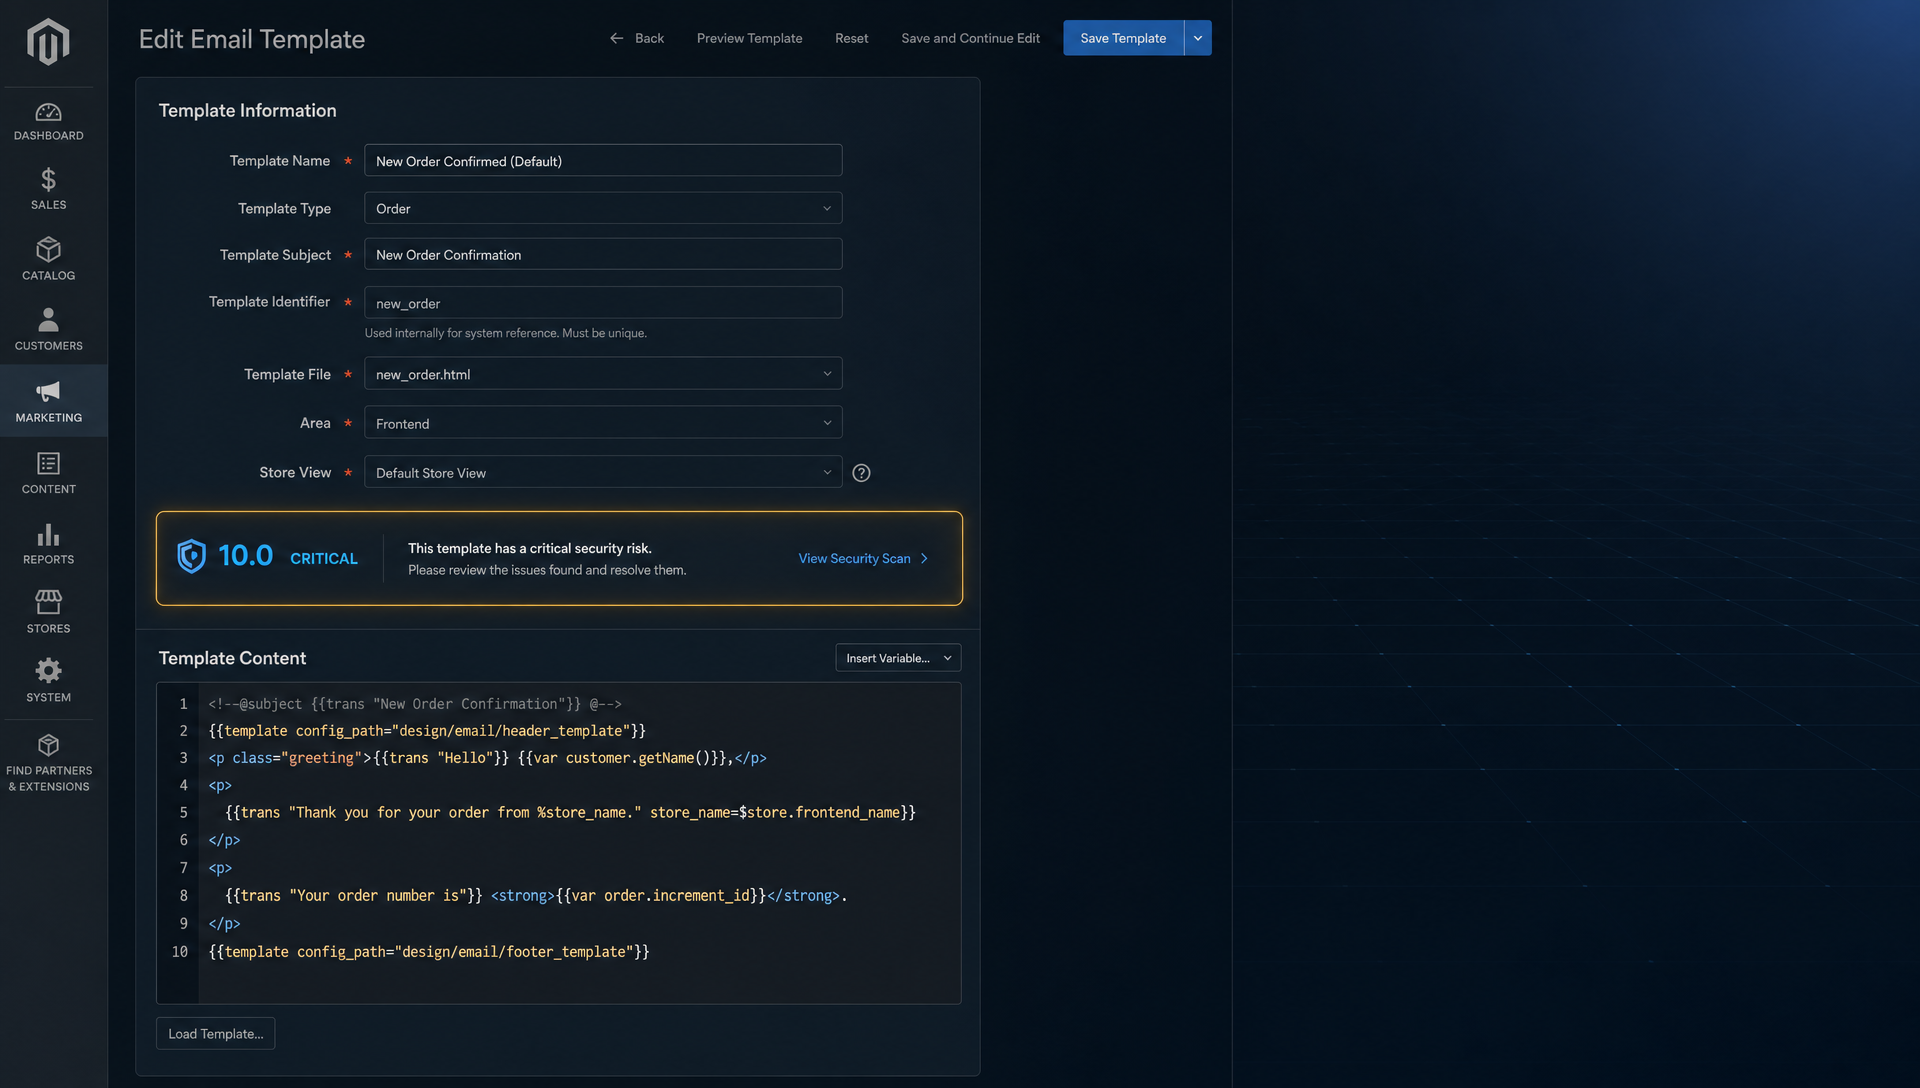Viewport: 1920px width, 1088px height.
Task: Click the Back arrow icon
Action: click(x=616, y=38)
